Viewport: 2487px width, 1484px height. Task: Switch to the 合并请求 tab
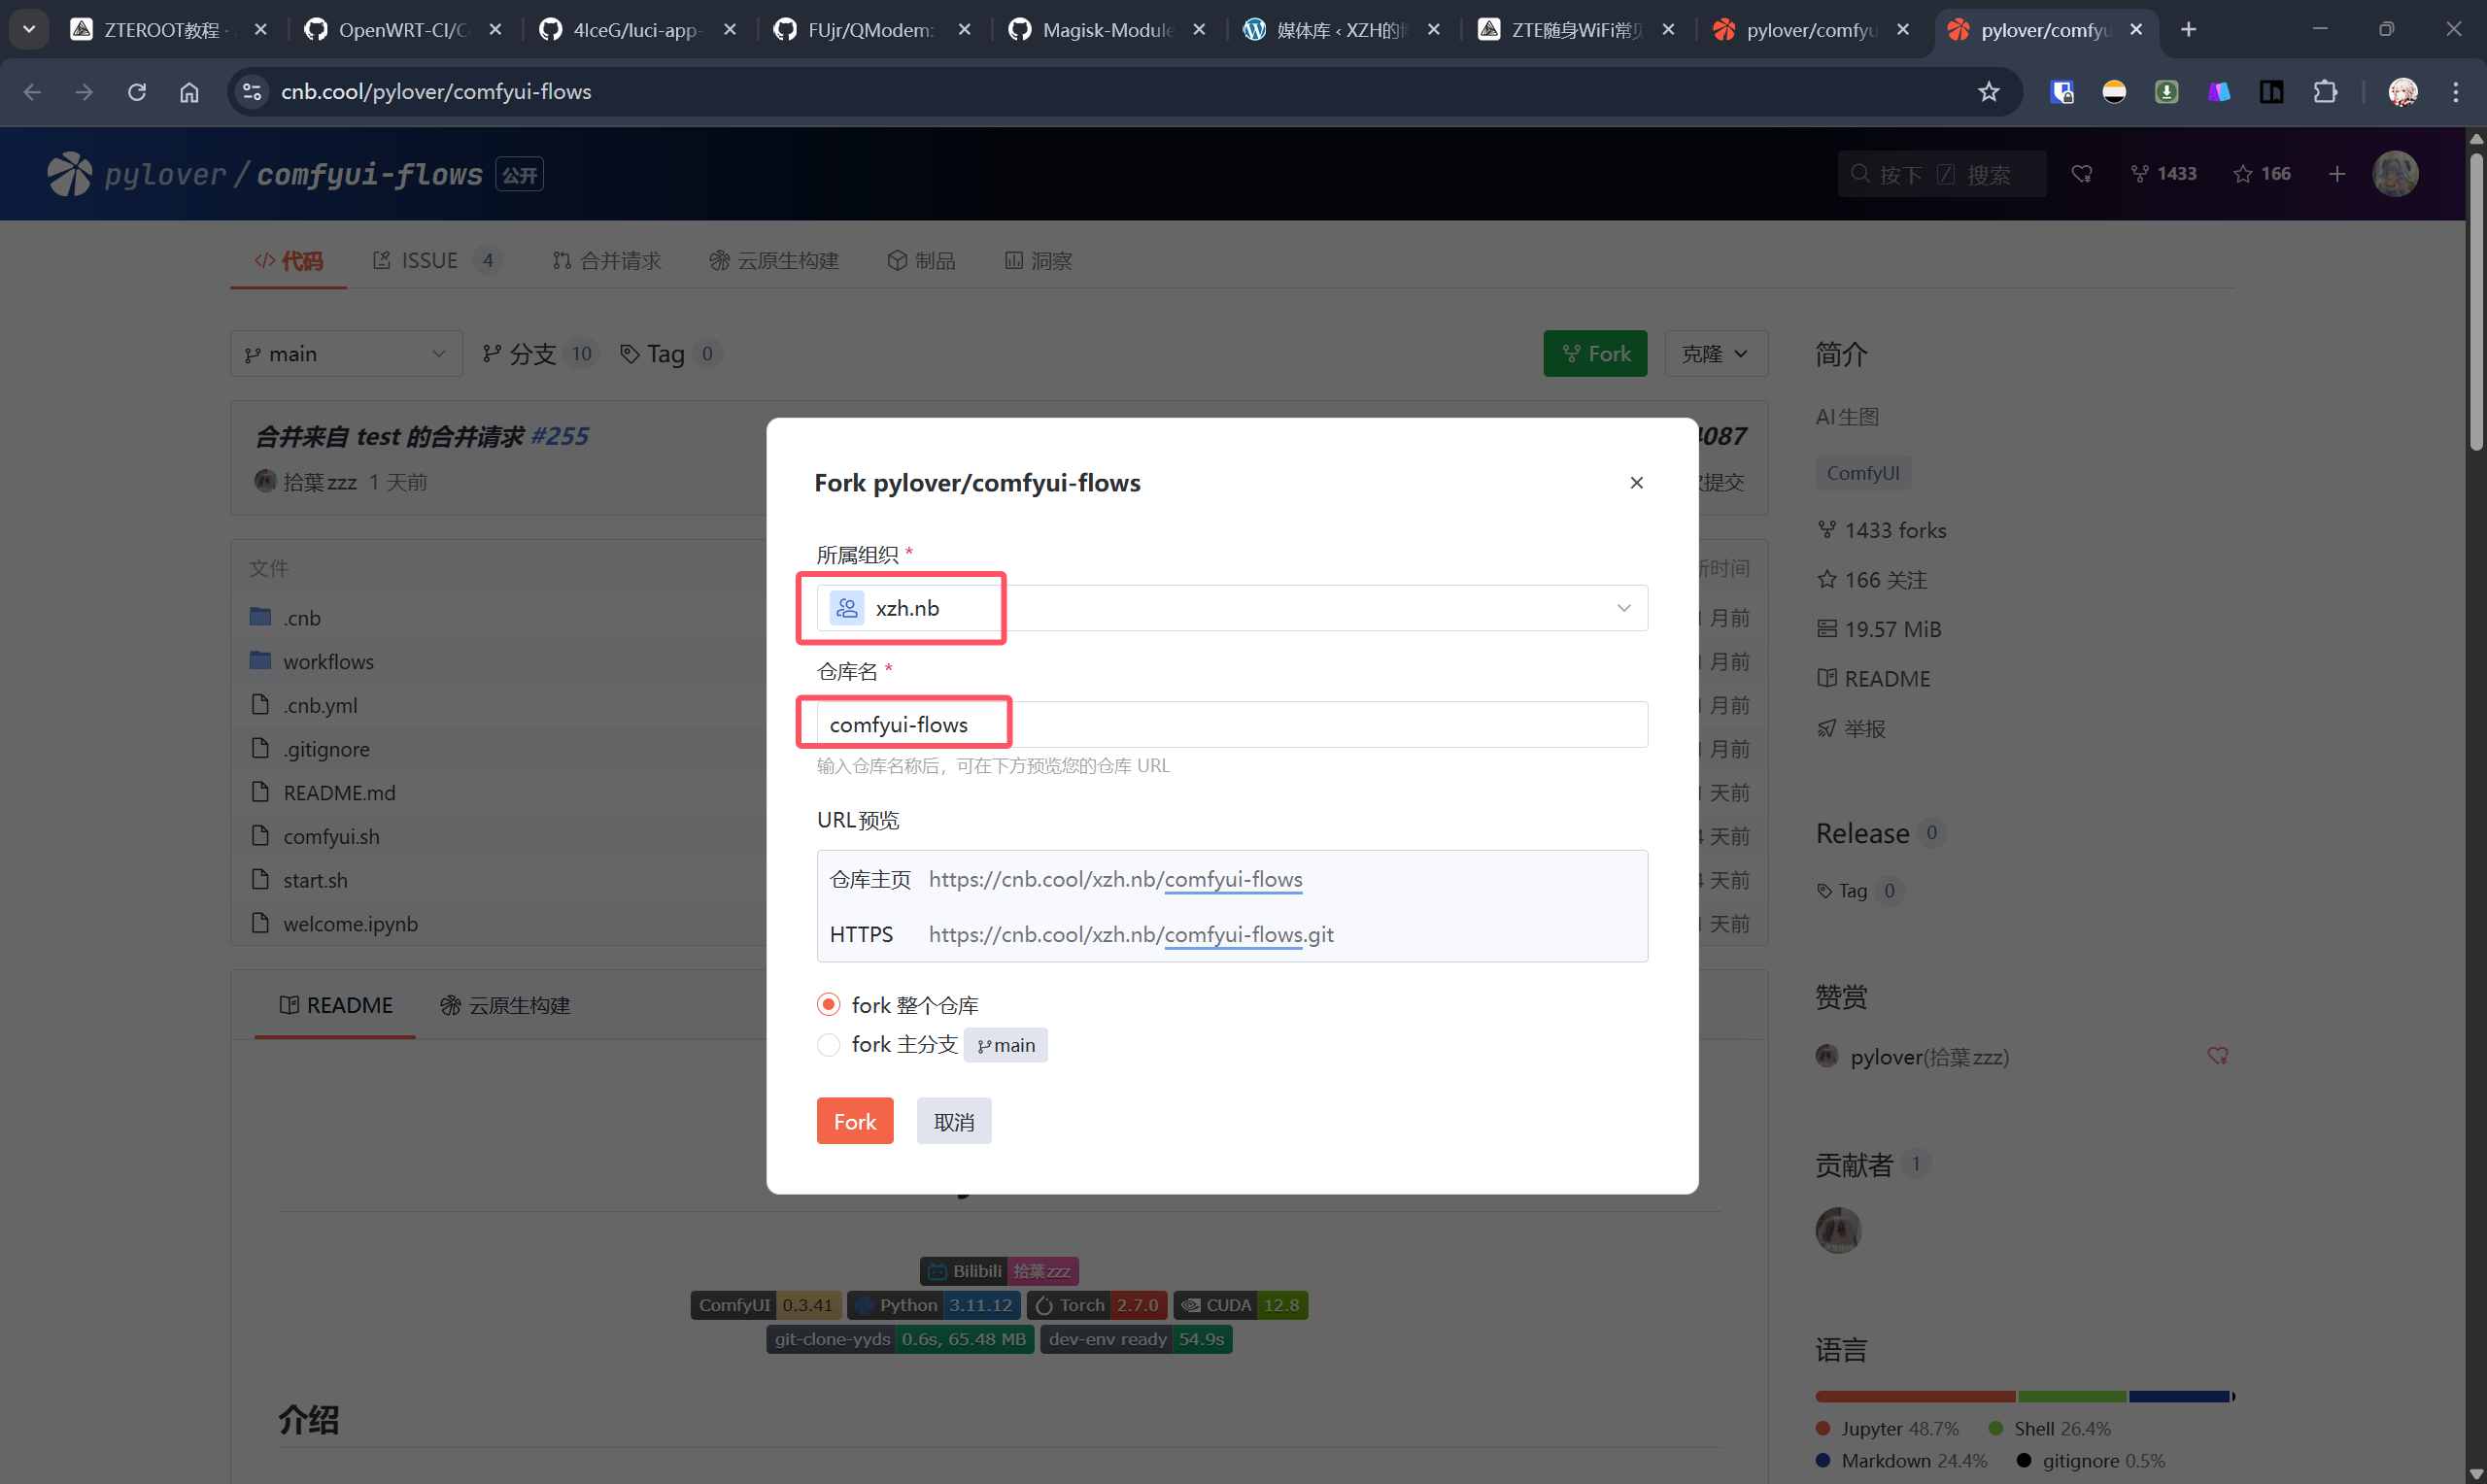(x=606, y=261)
